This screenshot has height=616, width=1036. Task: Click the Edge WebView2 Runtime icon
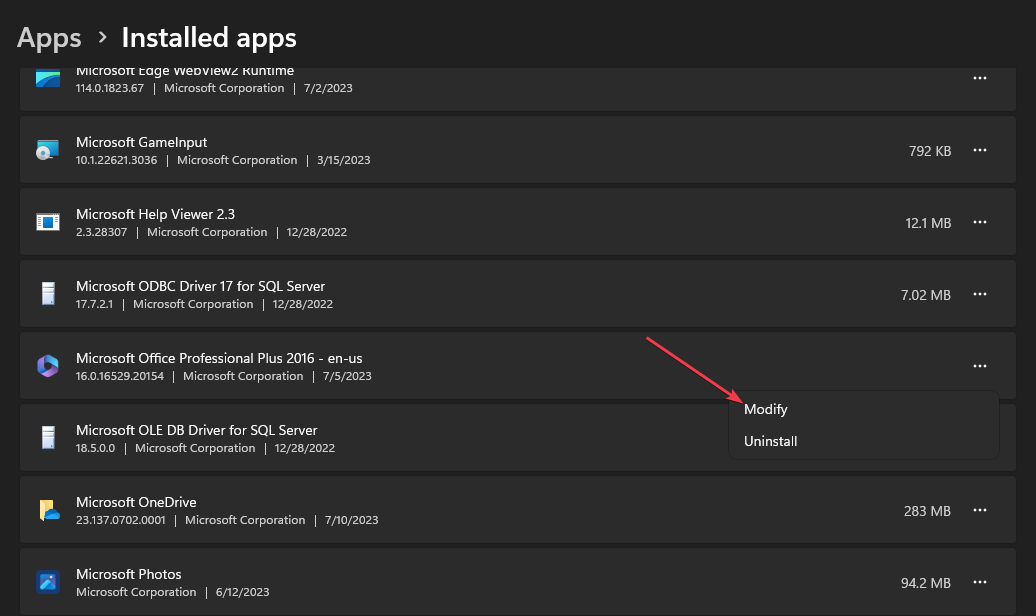coord(48,78)
